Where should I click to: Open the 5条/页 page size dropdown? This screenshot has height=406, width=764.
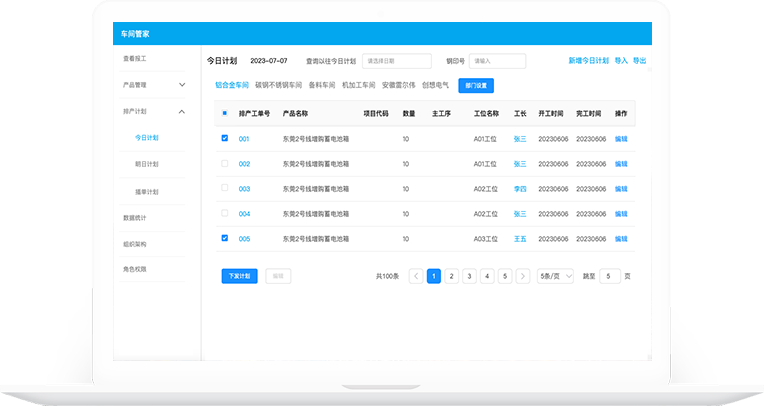(556, 276)
